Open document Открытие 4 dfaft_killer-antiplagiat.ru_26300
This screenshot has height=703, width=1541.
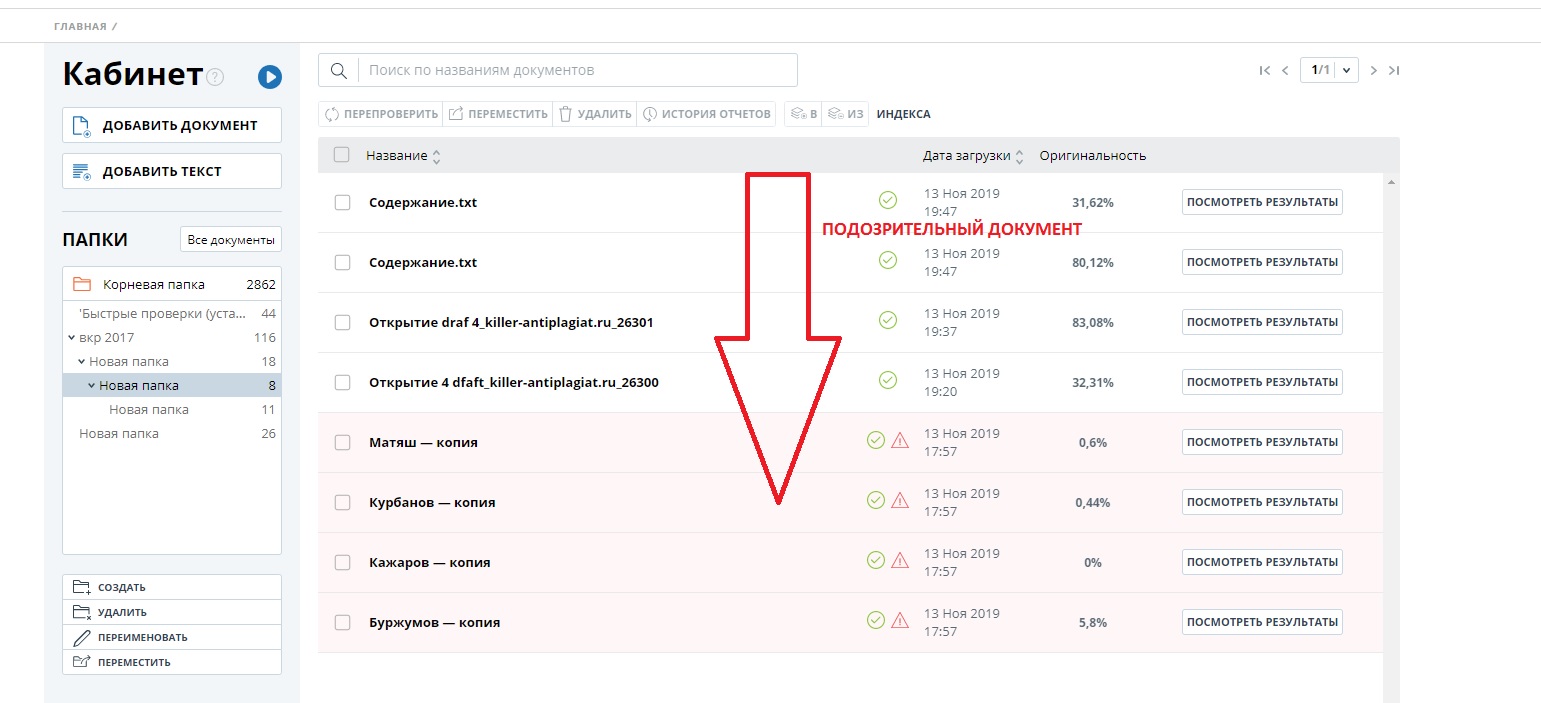click(x=514, y=382)
